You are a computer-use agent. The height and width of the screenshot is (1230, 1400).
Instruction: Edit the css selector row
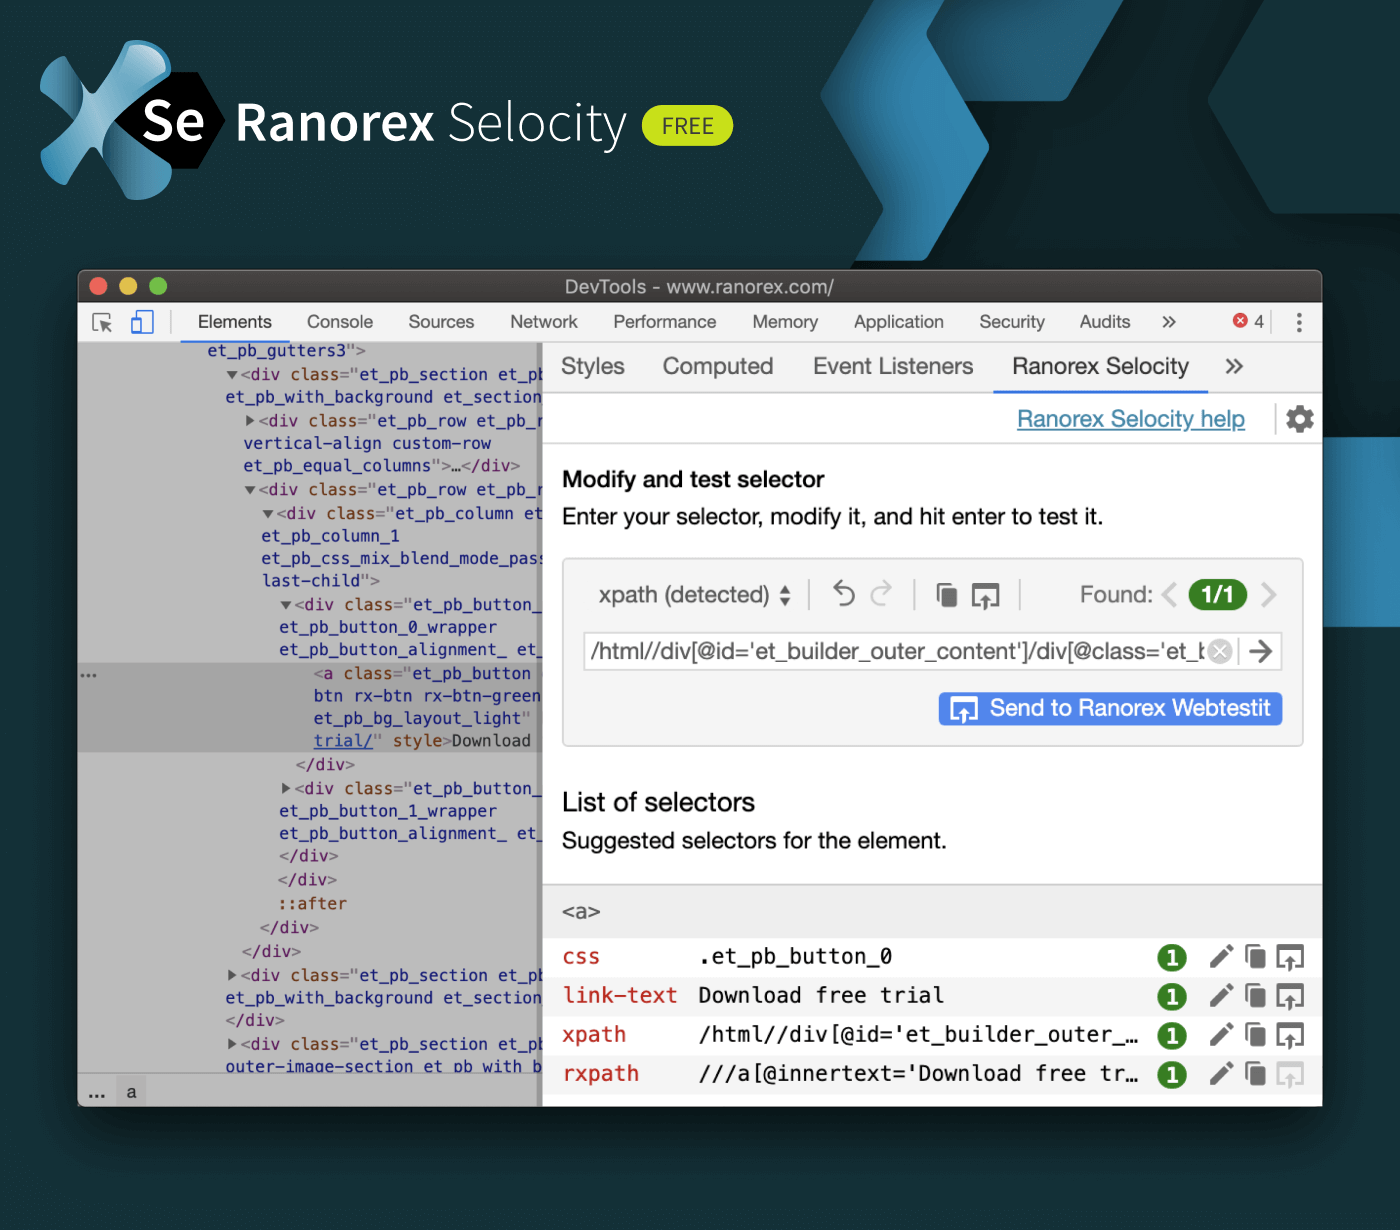tap(1220, 957)
